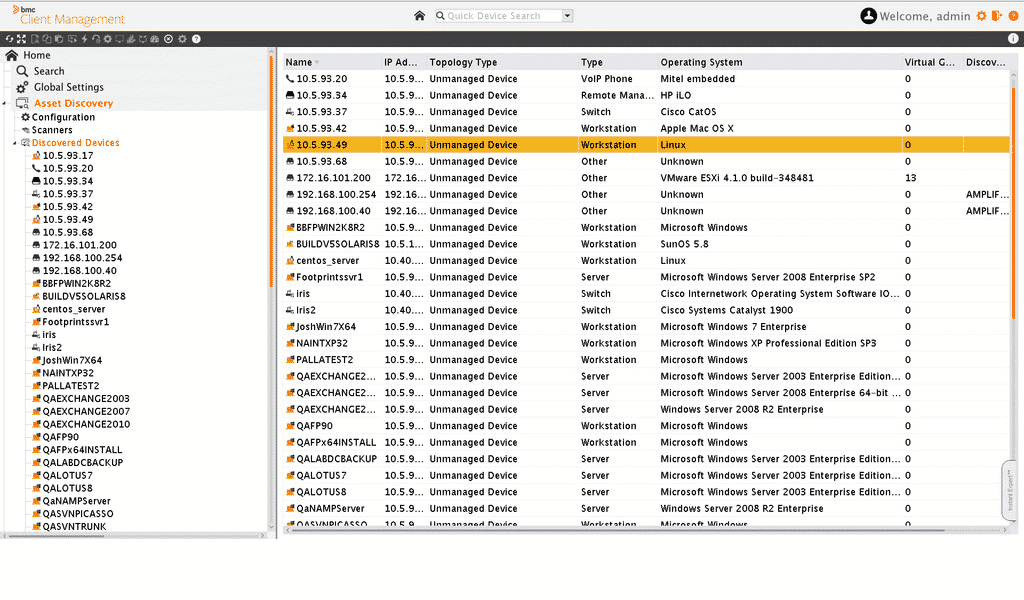Click the Mitel embedded operating system cell
The height and width of the screenshot is (600, 1024).
[x=697, y=79]
